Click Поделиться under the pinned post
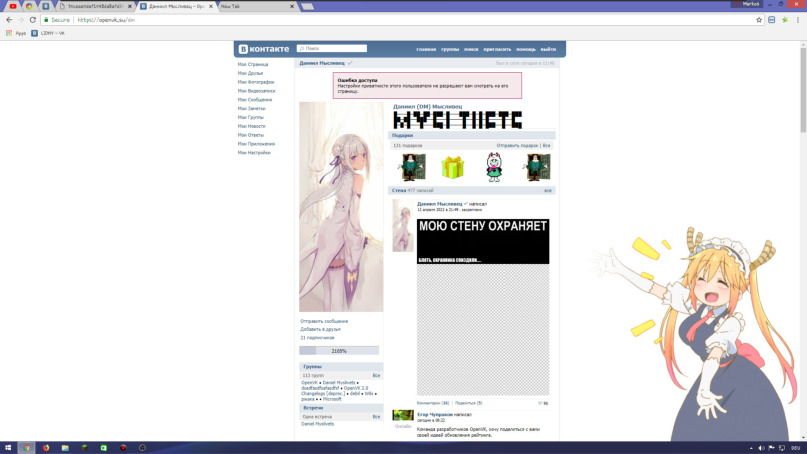 468,403
